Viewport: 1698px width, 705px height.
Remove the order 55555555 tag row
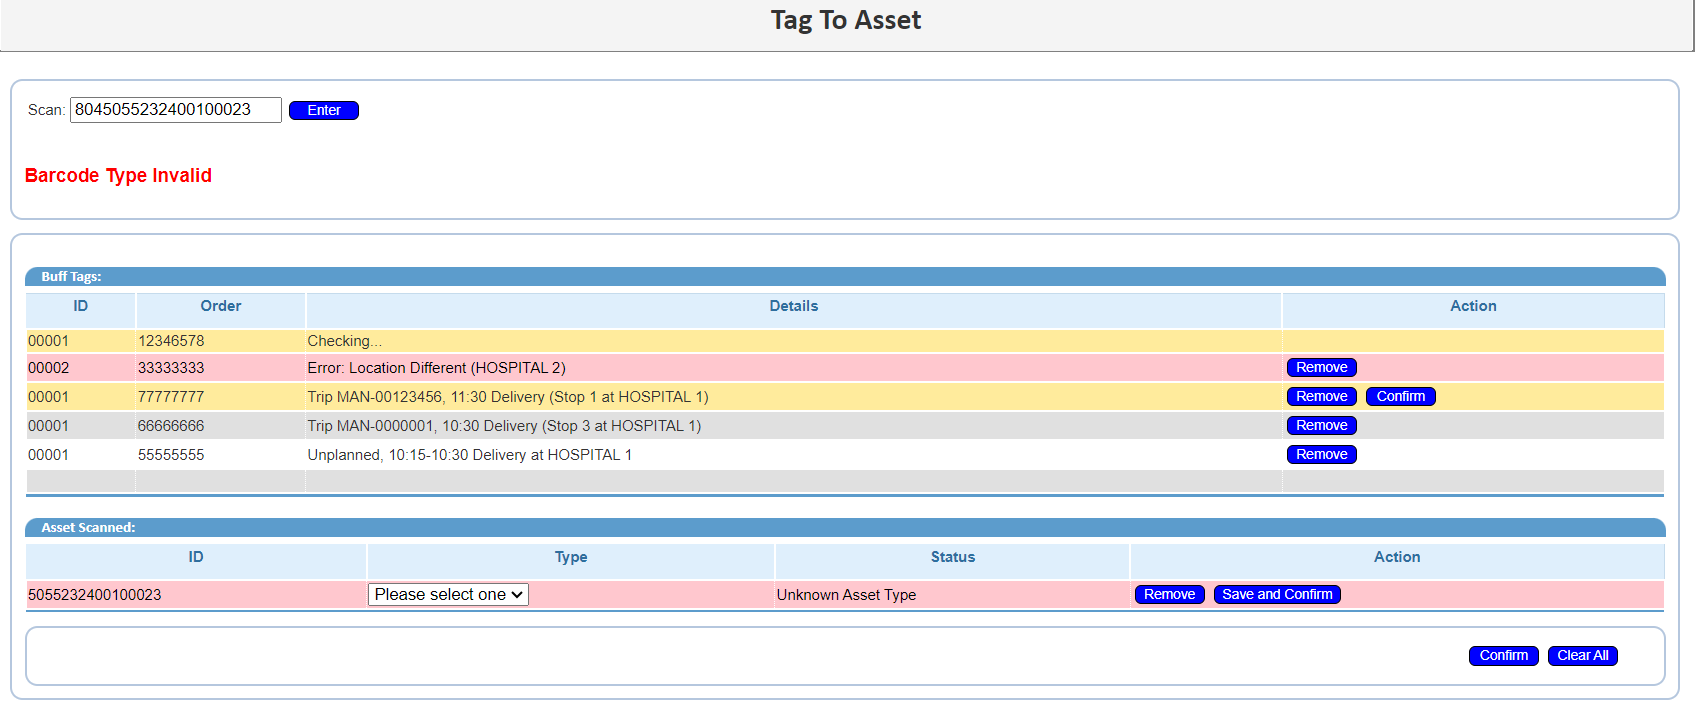click(x=1321, y=454)
